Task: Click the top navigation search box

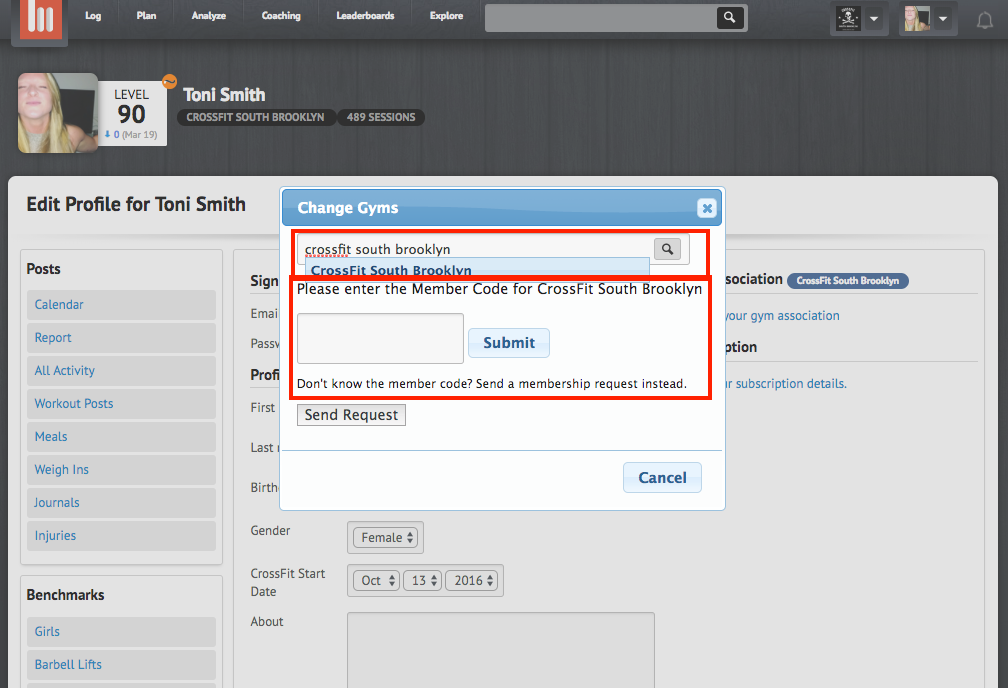Action: coord(601,18)
